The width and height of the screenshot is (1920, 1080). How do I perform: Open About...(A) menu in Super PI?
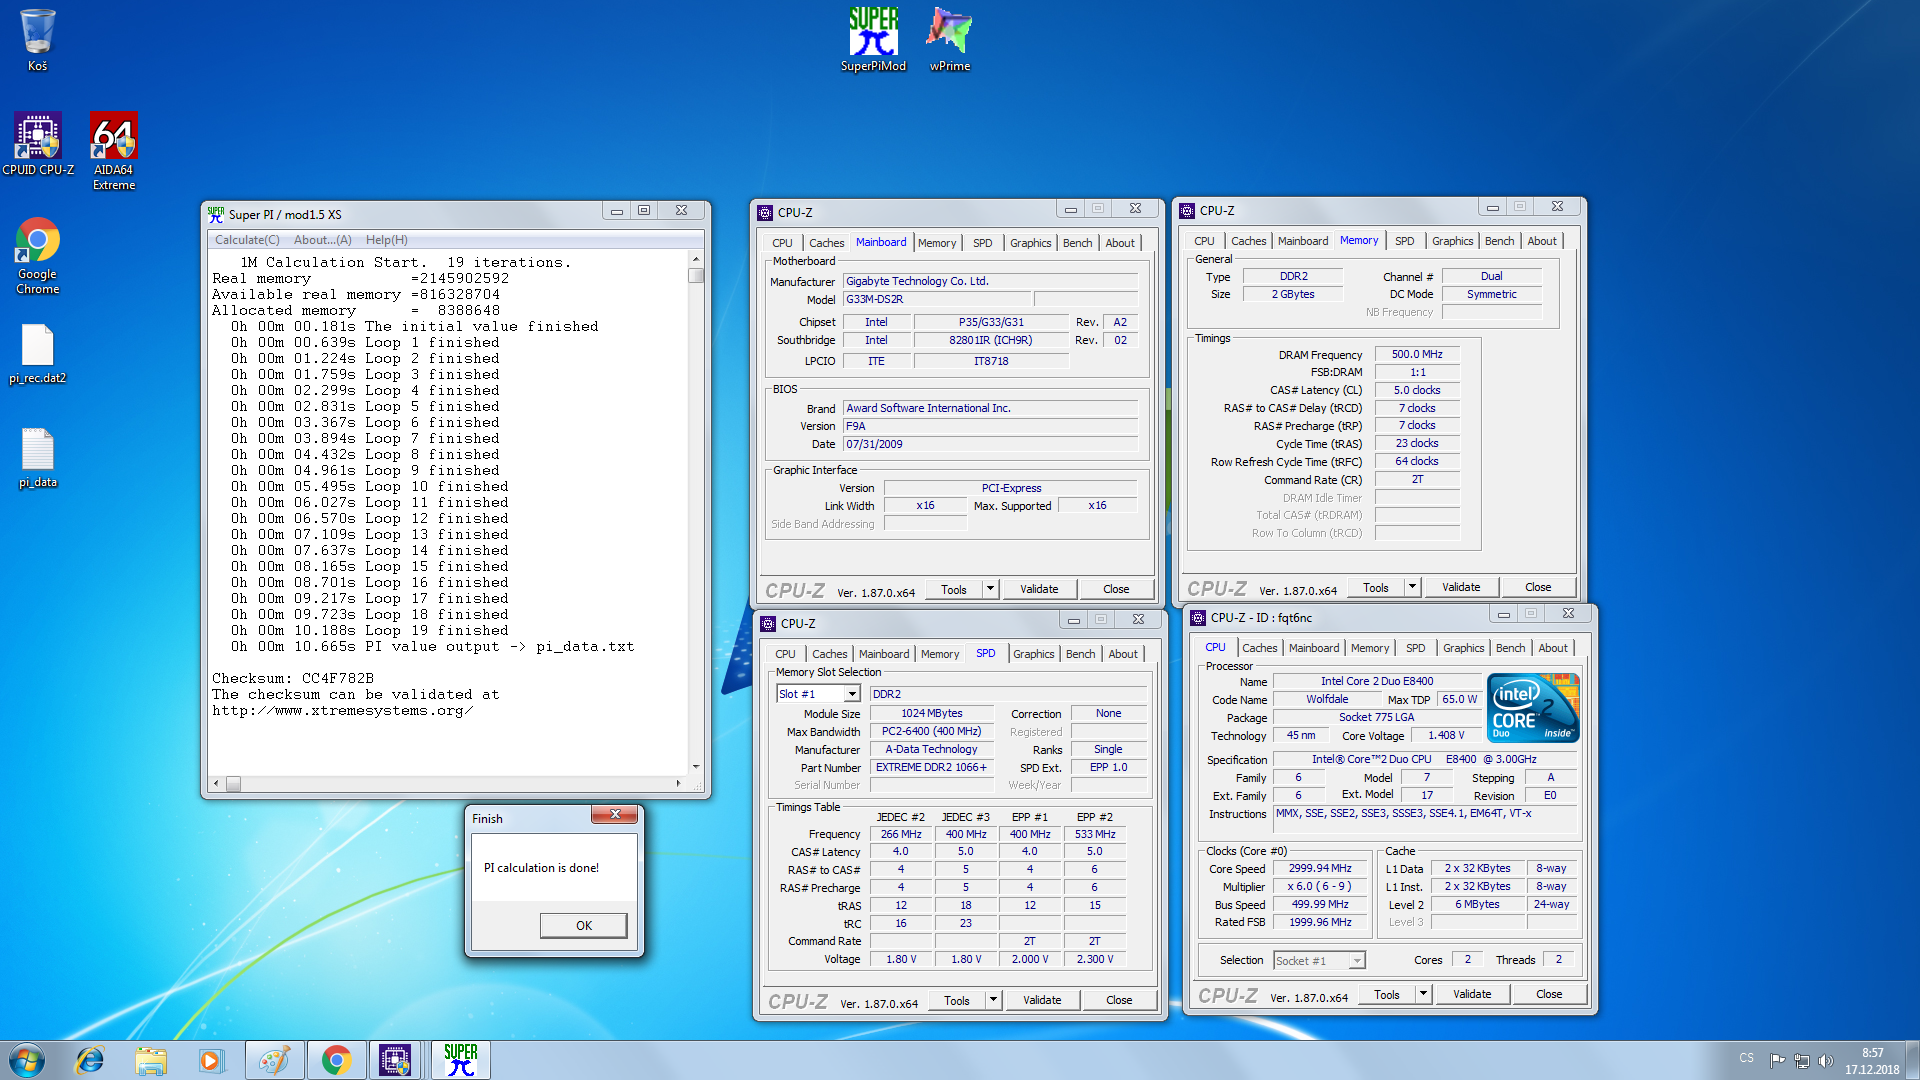[x=322, y=240]
